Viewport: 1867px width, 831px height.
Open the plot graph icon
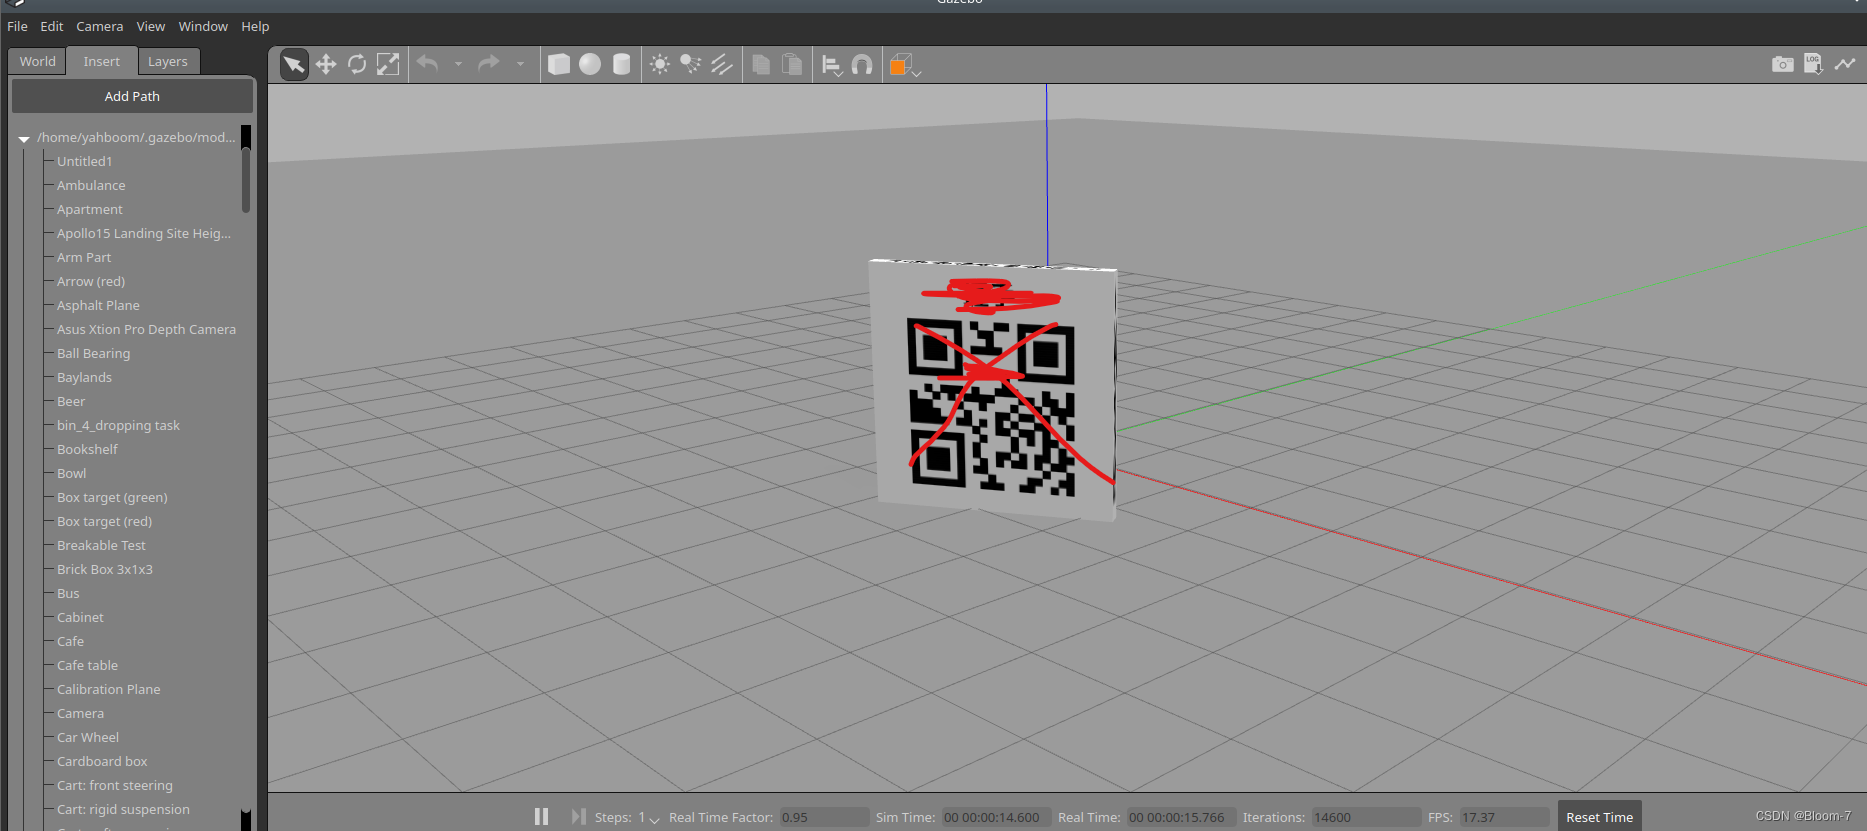(1845, 64)
